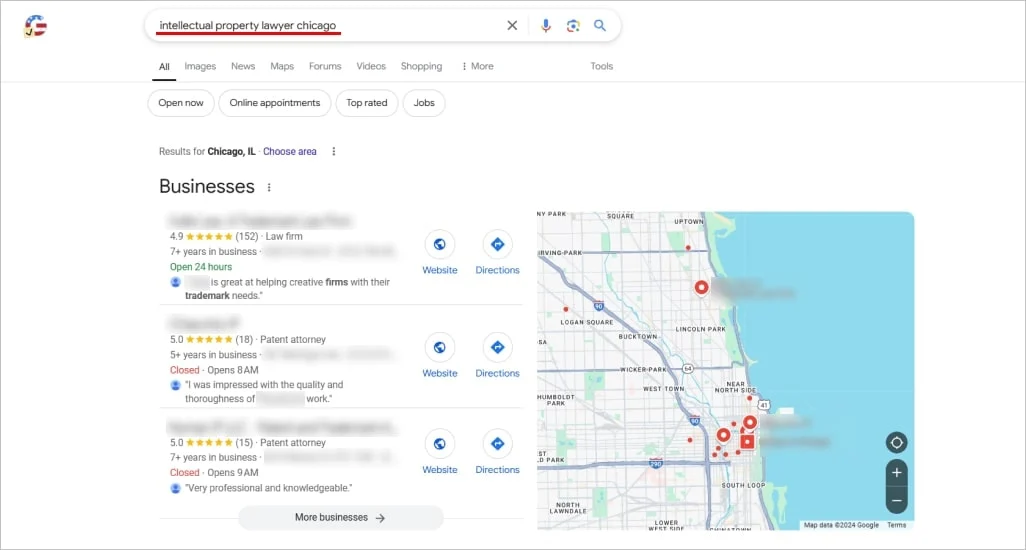The height and width of the screenshot is (550, 1026).
Task: Zoom out the map with minus button
Action: pyautogui.click(x=896, y=501)
